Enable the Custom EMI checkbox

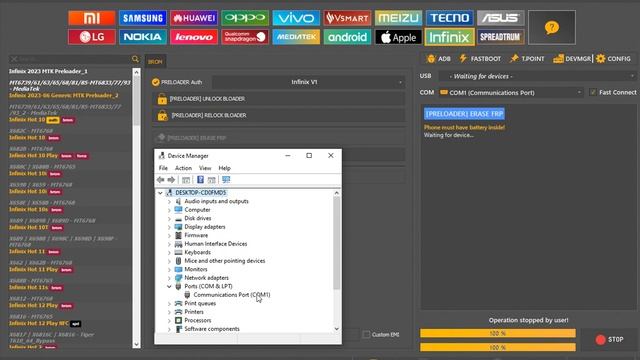click(x=366, y=334)
